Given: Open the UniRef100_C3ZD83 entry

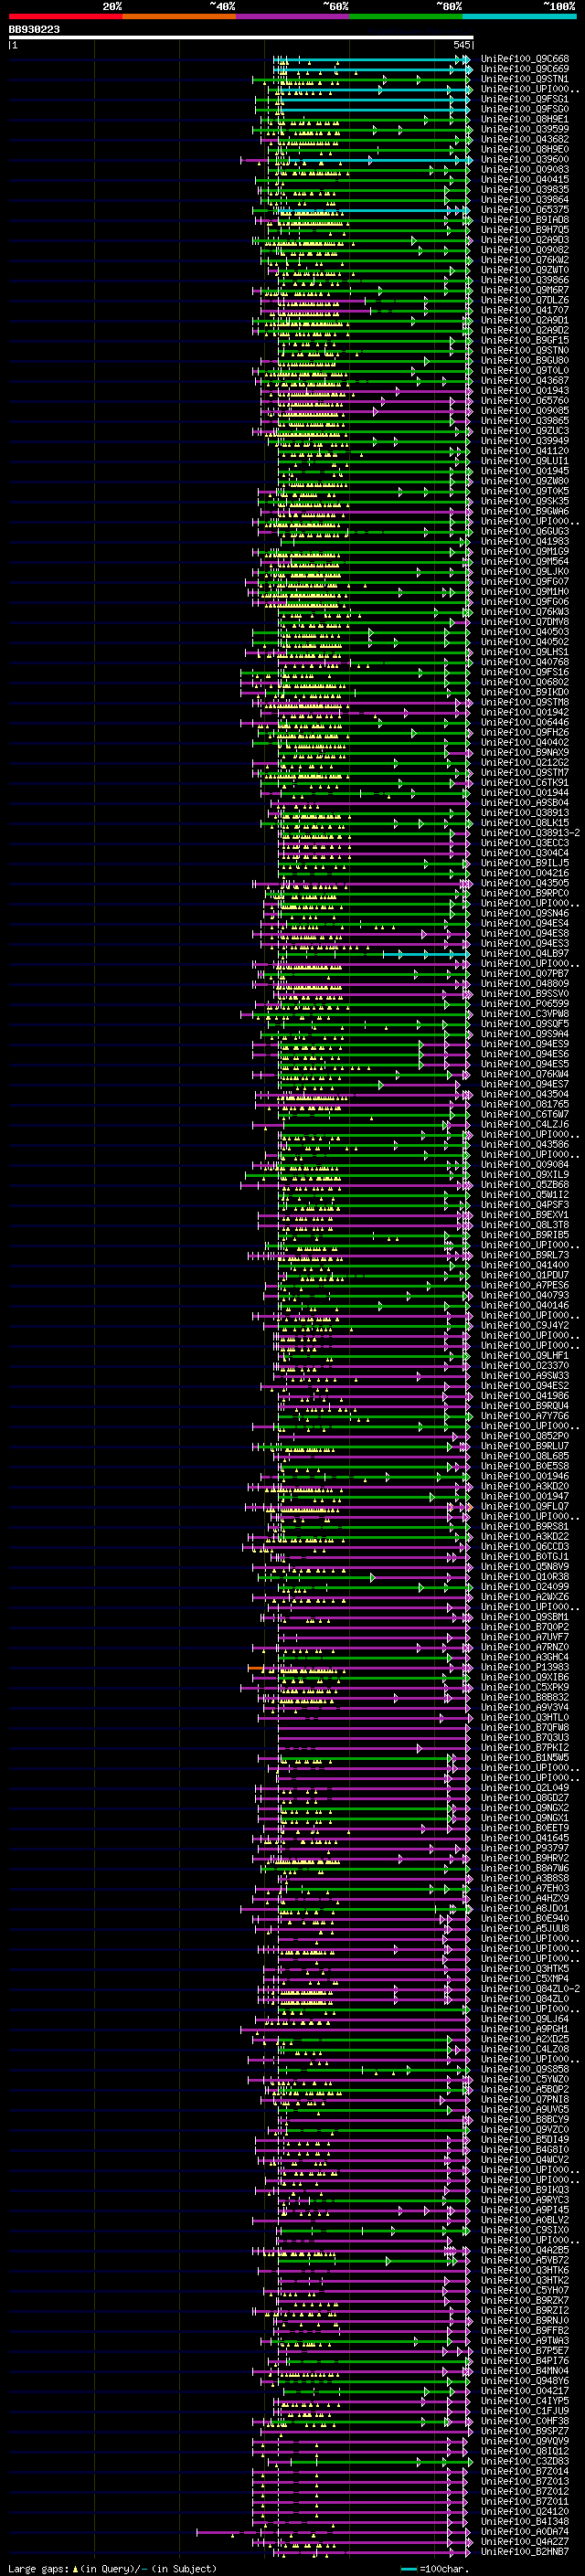Looking at the screenshot, I should click(x=525, y=2461).
